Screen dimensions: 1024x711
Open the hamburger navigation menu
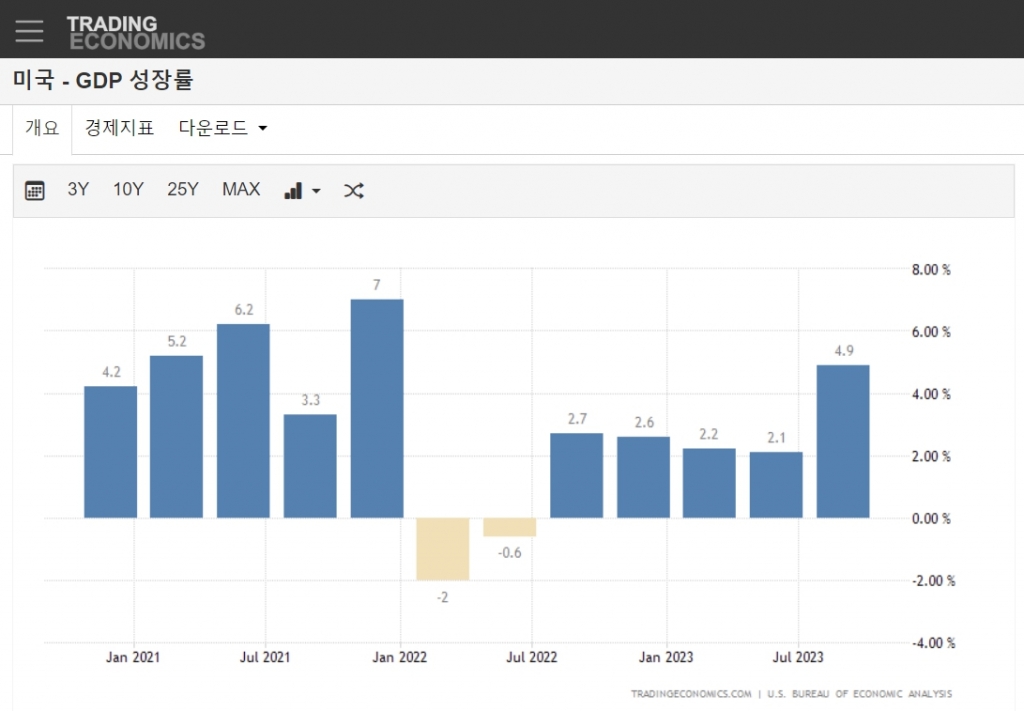30,30
